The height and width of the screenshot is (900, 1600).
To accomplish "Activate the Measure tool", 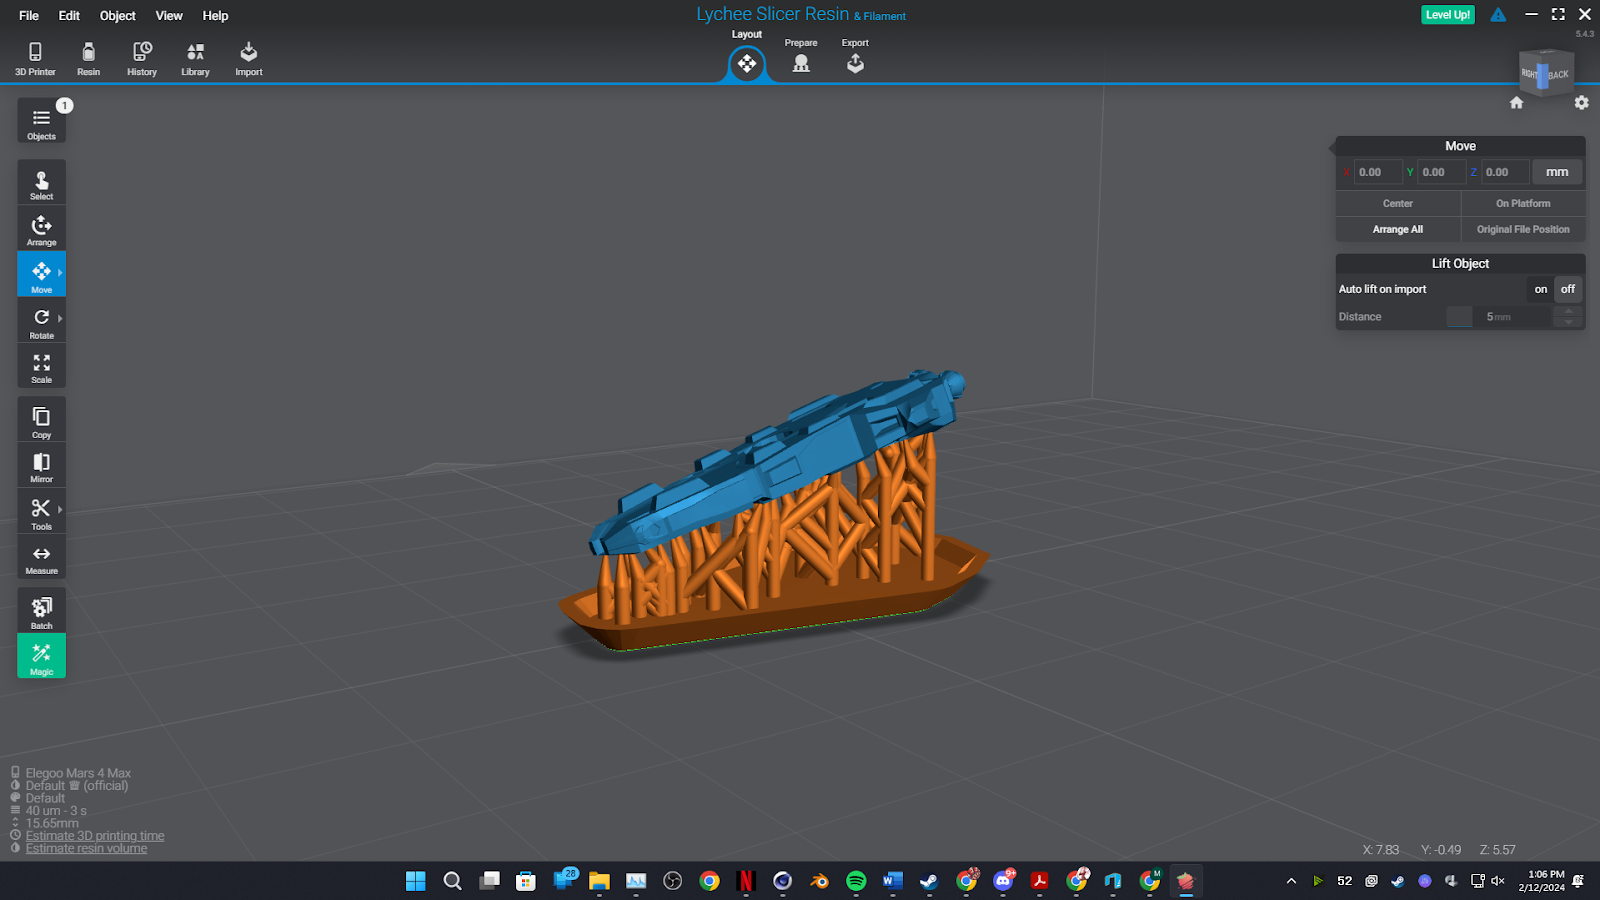I will pos(41,558).
